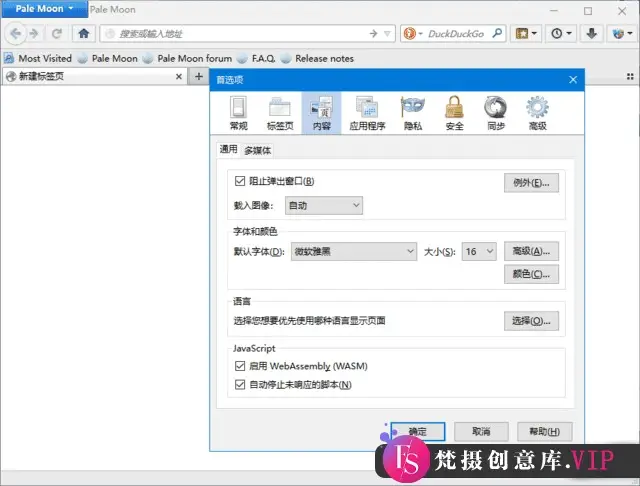Select the 新建标签页 browser tab
Screen dimensions: 640x486
click(95, 76)
